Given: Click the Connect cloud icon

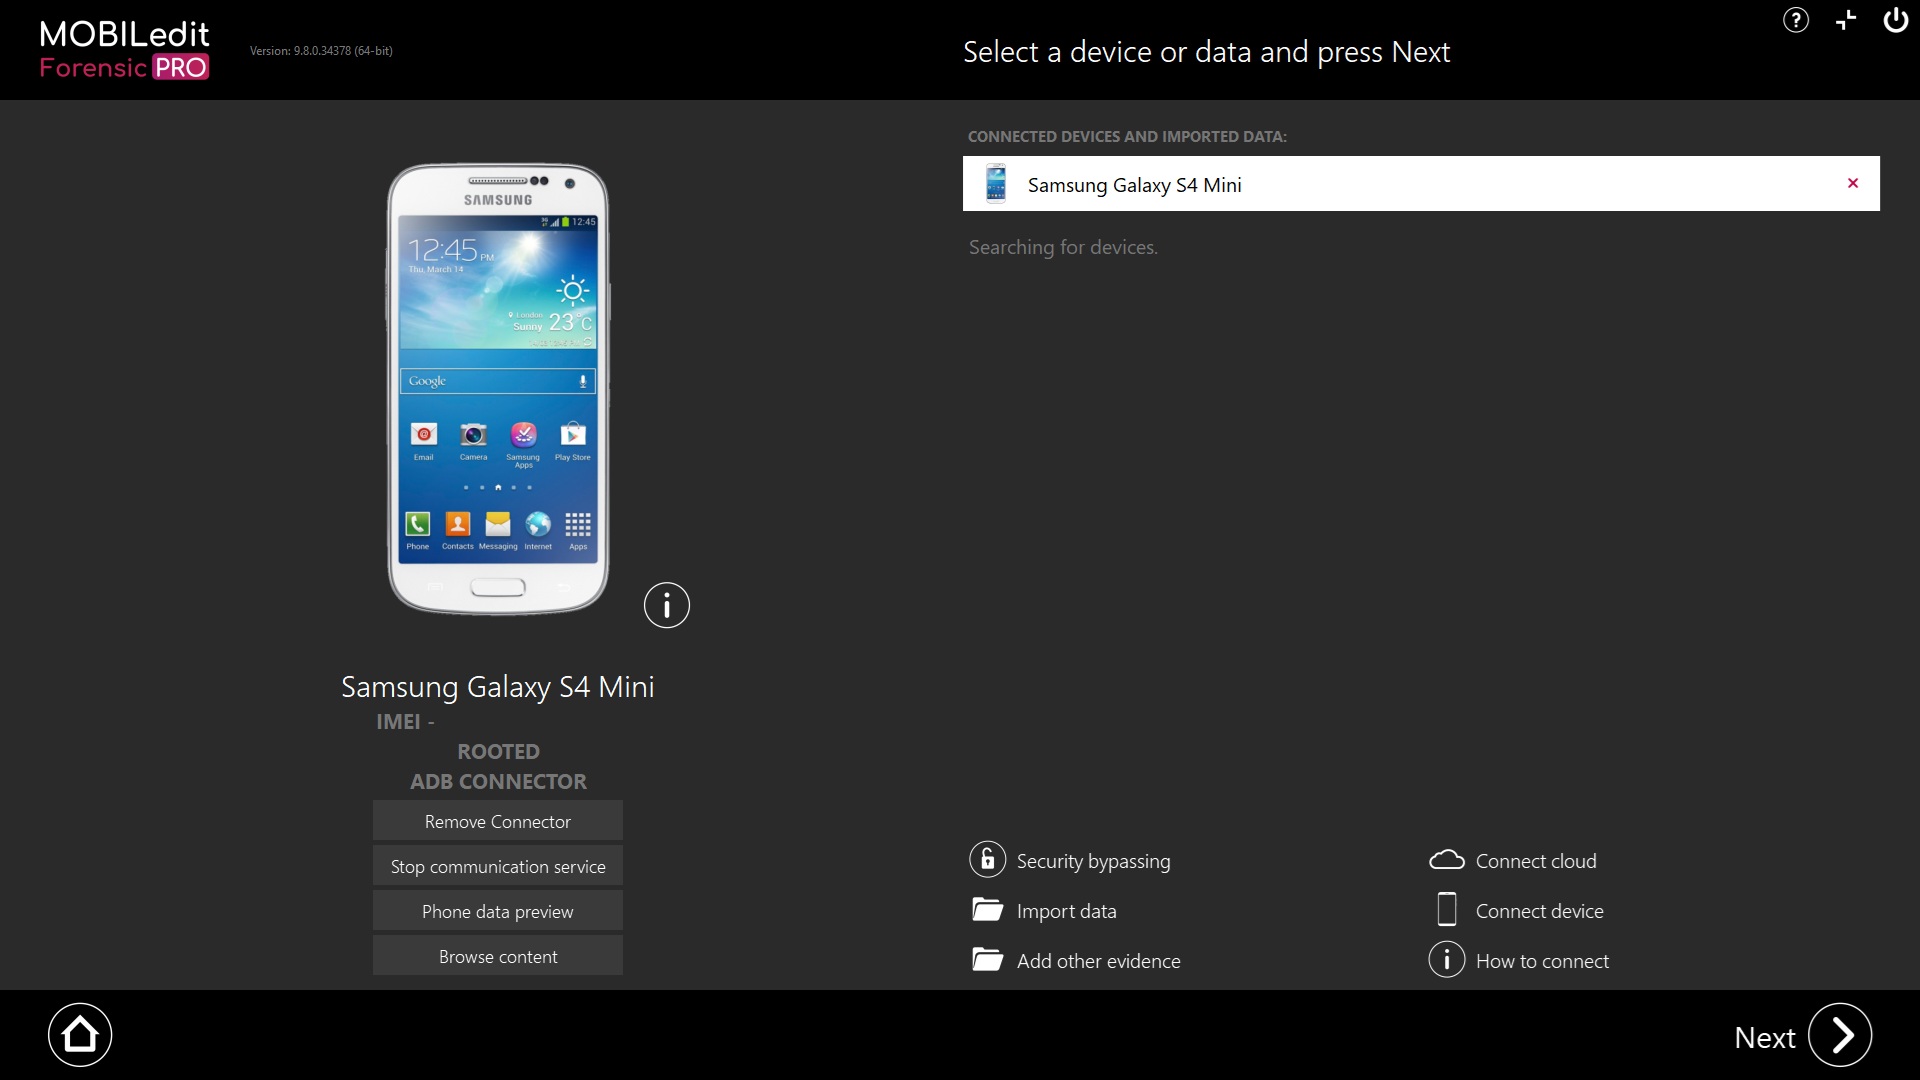Looking at the screenshot, I should 1447,860.
